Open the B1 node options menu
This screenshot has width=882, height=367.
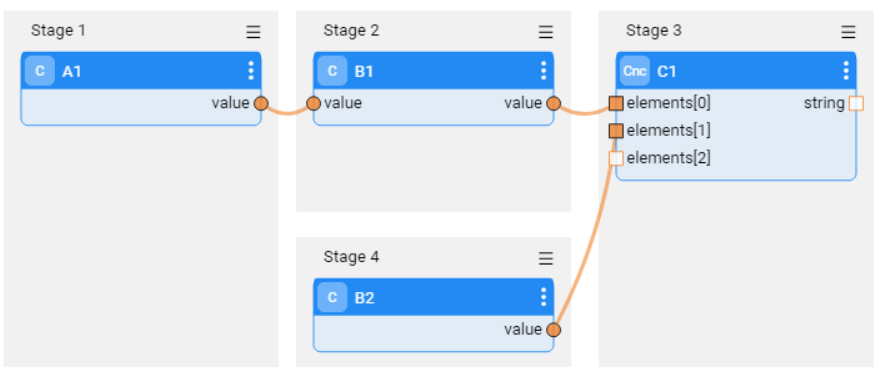point(543,71)
